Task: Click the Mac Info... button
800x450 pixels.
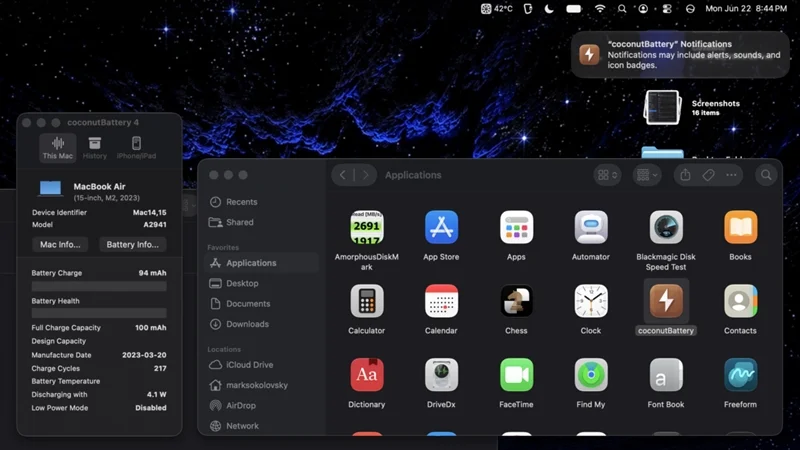Action: (x=60, y=244)
